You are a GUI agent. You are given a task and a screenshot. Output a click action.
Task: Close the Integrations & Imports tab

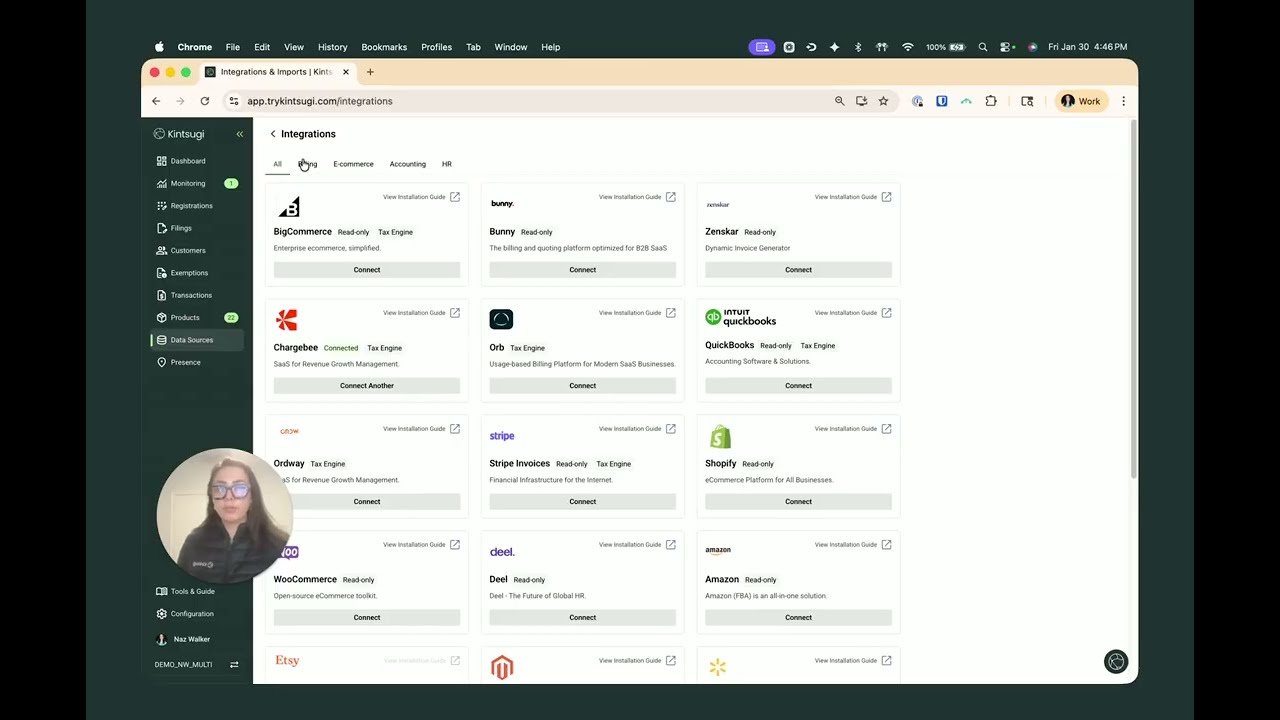[346, 72]
